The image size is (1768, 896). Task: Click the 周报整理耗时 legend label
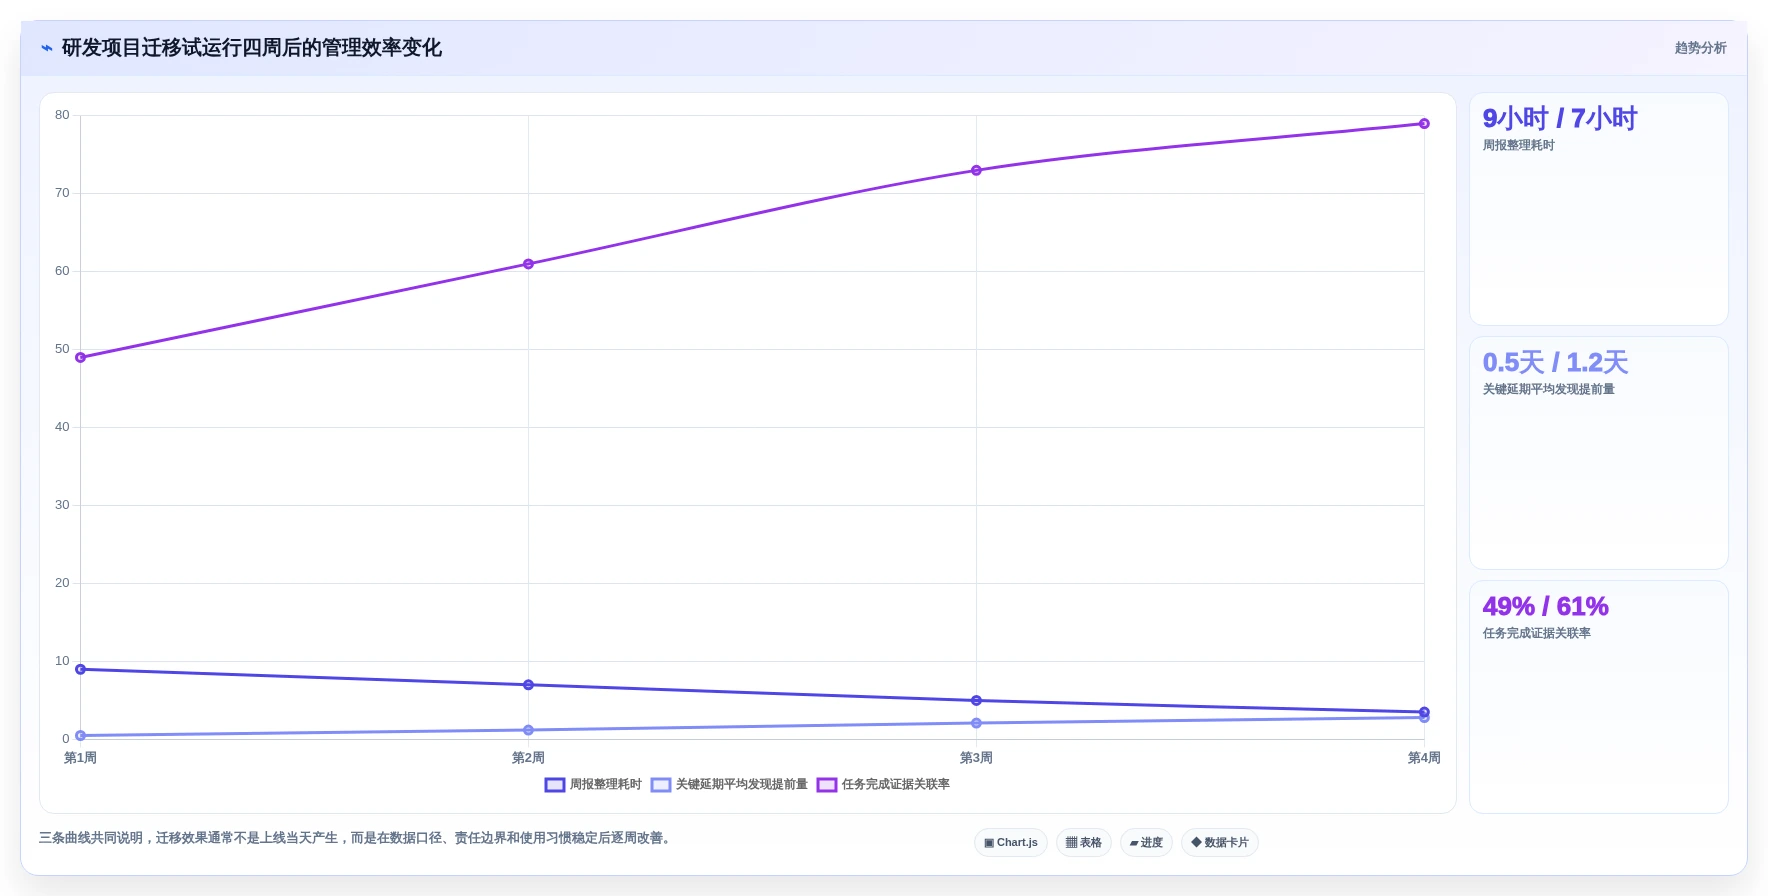606,785
